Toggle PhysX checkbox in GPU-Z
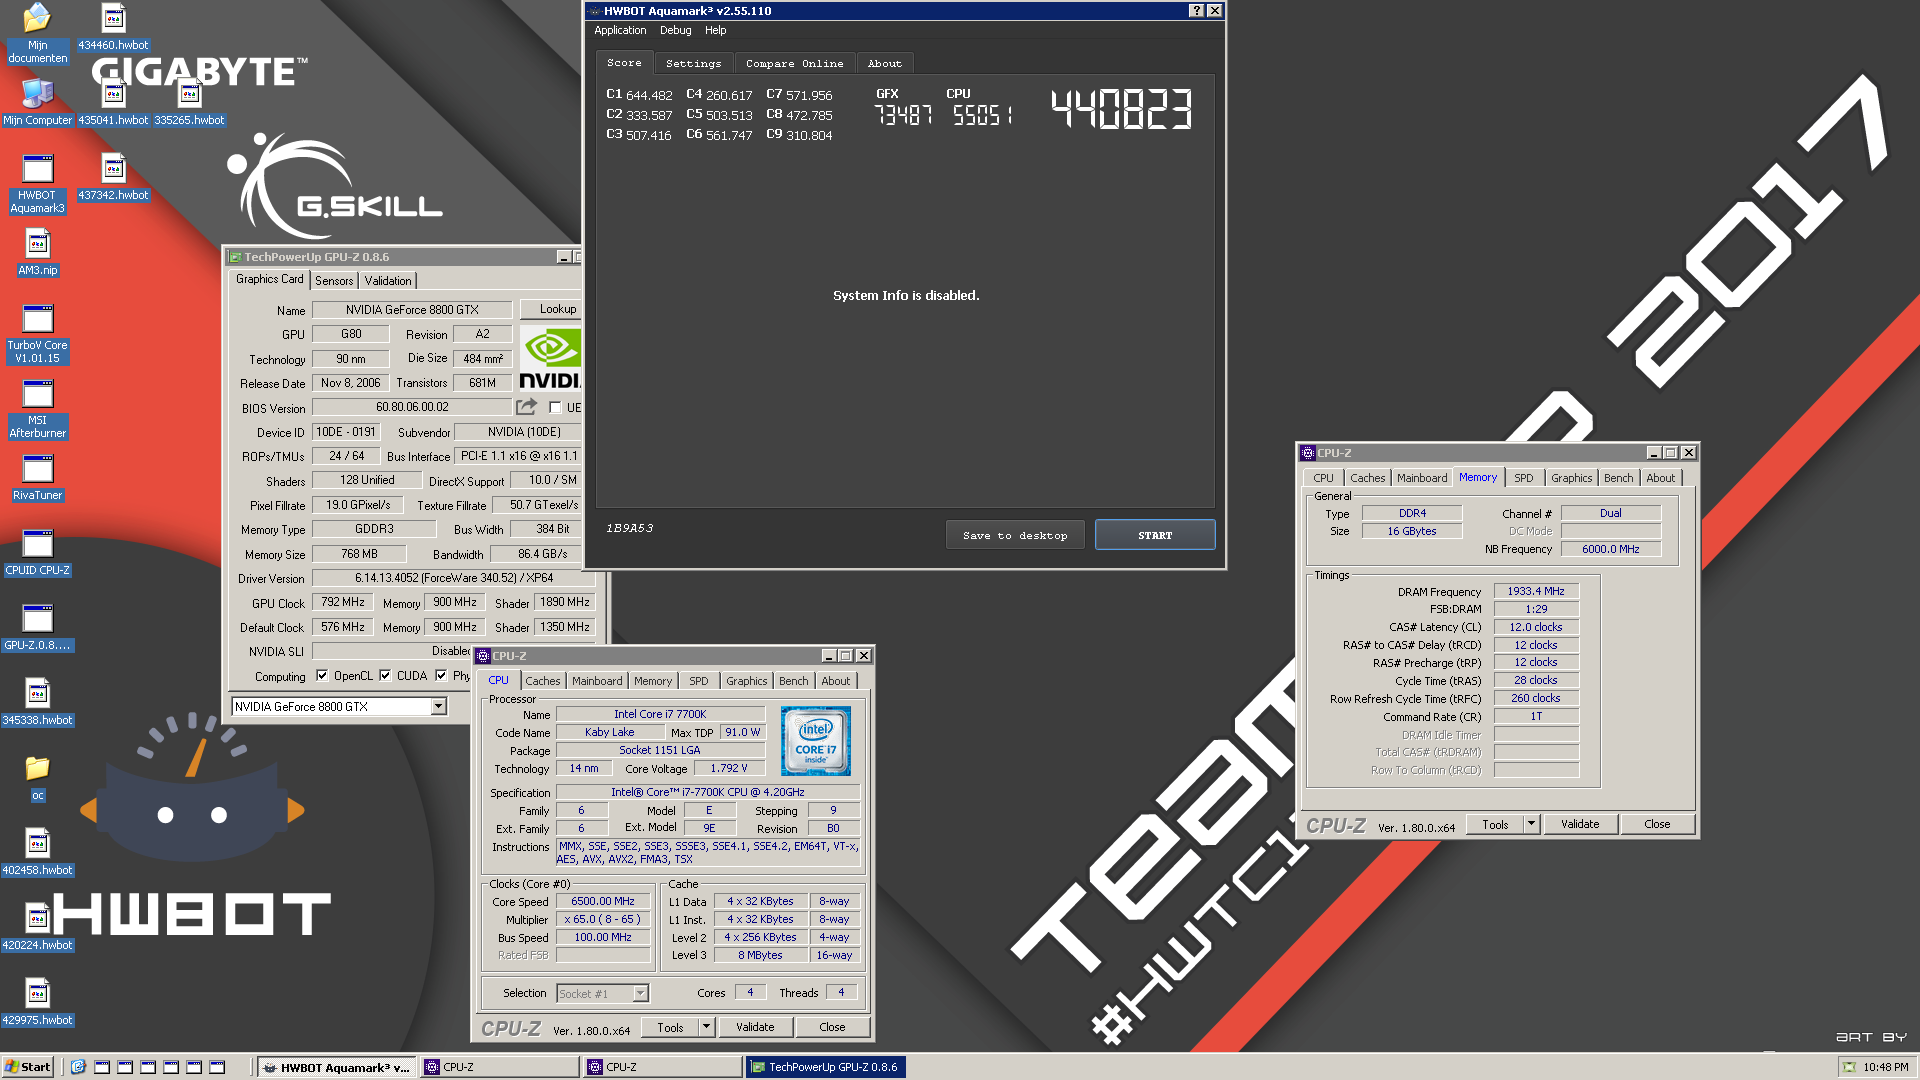This screenshot has width=1920, height=1080. 441,675
